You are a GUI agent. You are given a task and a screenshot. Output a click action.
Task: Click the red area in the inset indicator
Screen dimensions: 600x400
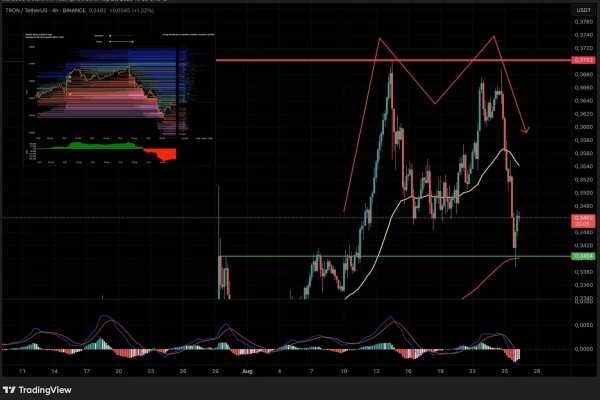(x=163, y=154)
